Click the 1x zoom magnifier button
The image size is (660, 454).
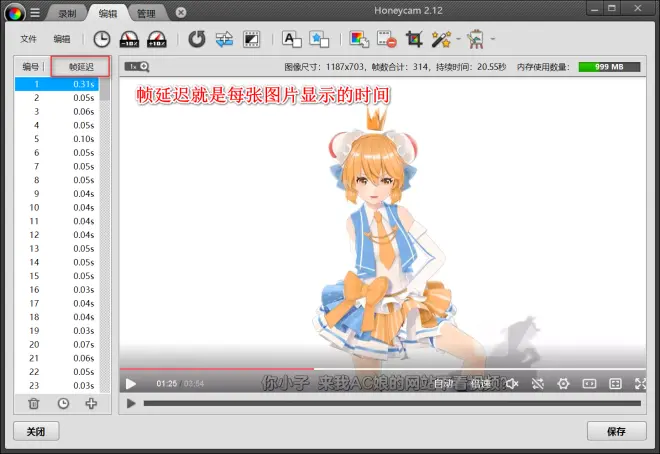point(137,66)
